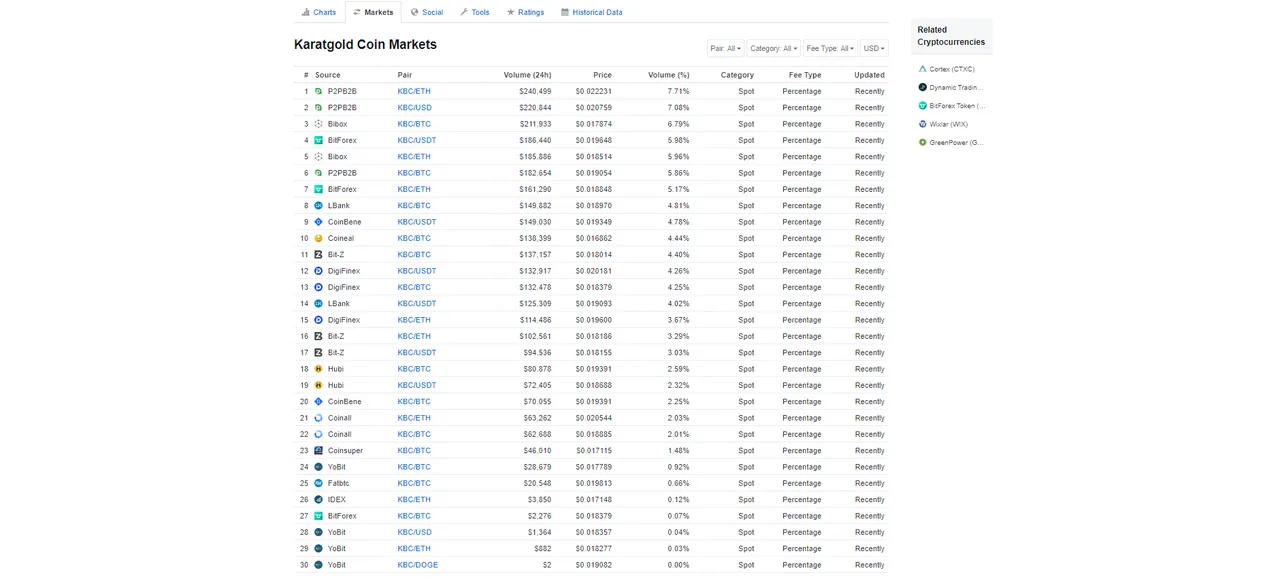Click the GreenPower coin icon
This screenshot has height=579, width=1280.
pyautogui.click(x=922, y=142)
